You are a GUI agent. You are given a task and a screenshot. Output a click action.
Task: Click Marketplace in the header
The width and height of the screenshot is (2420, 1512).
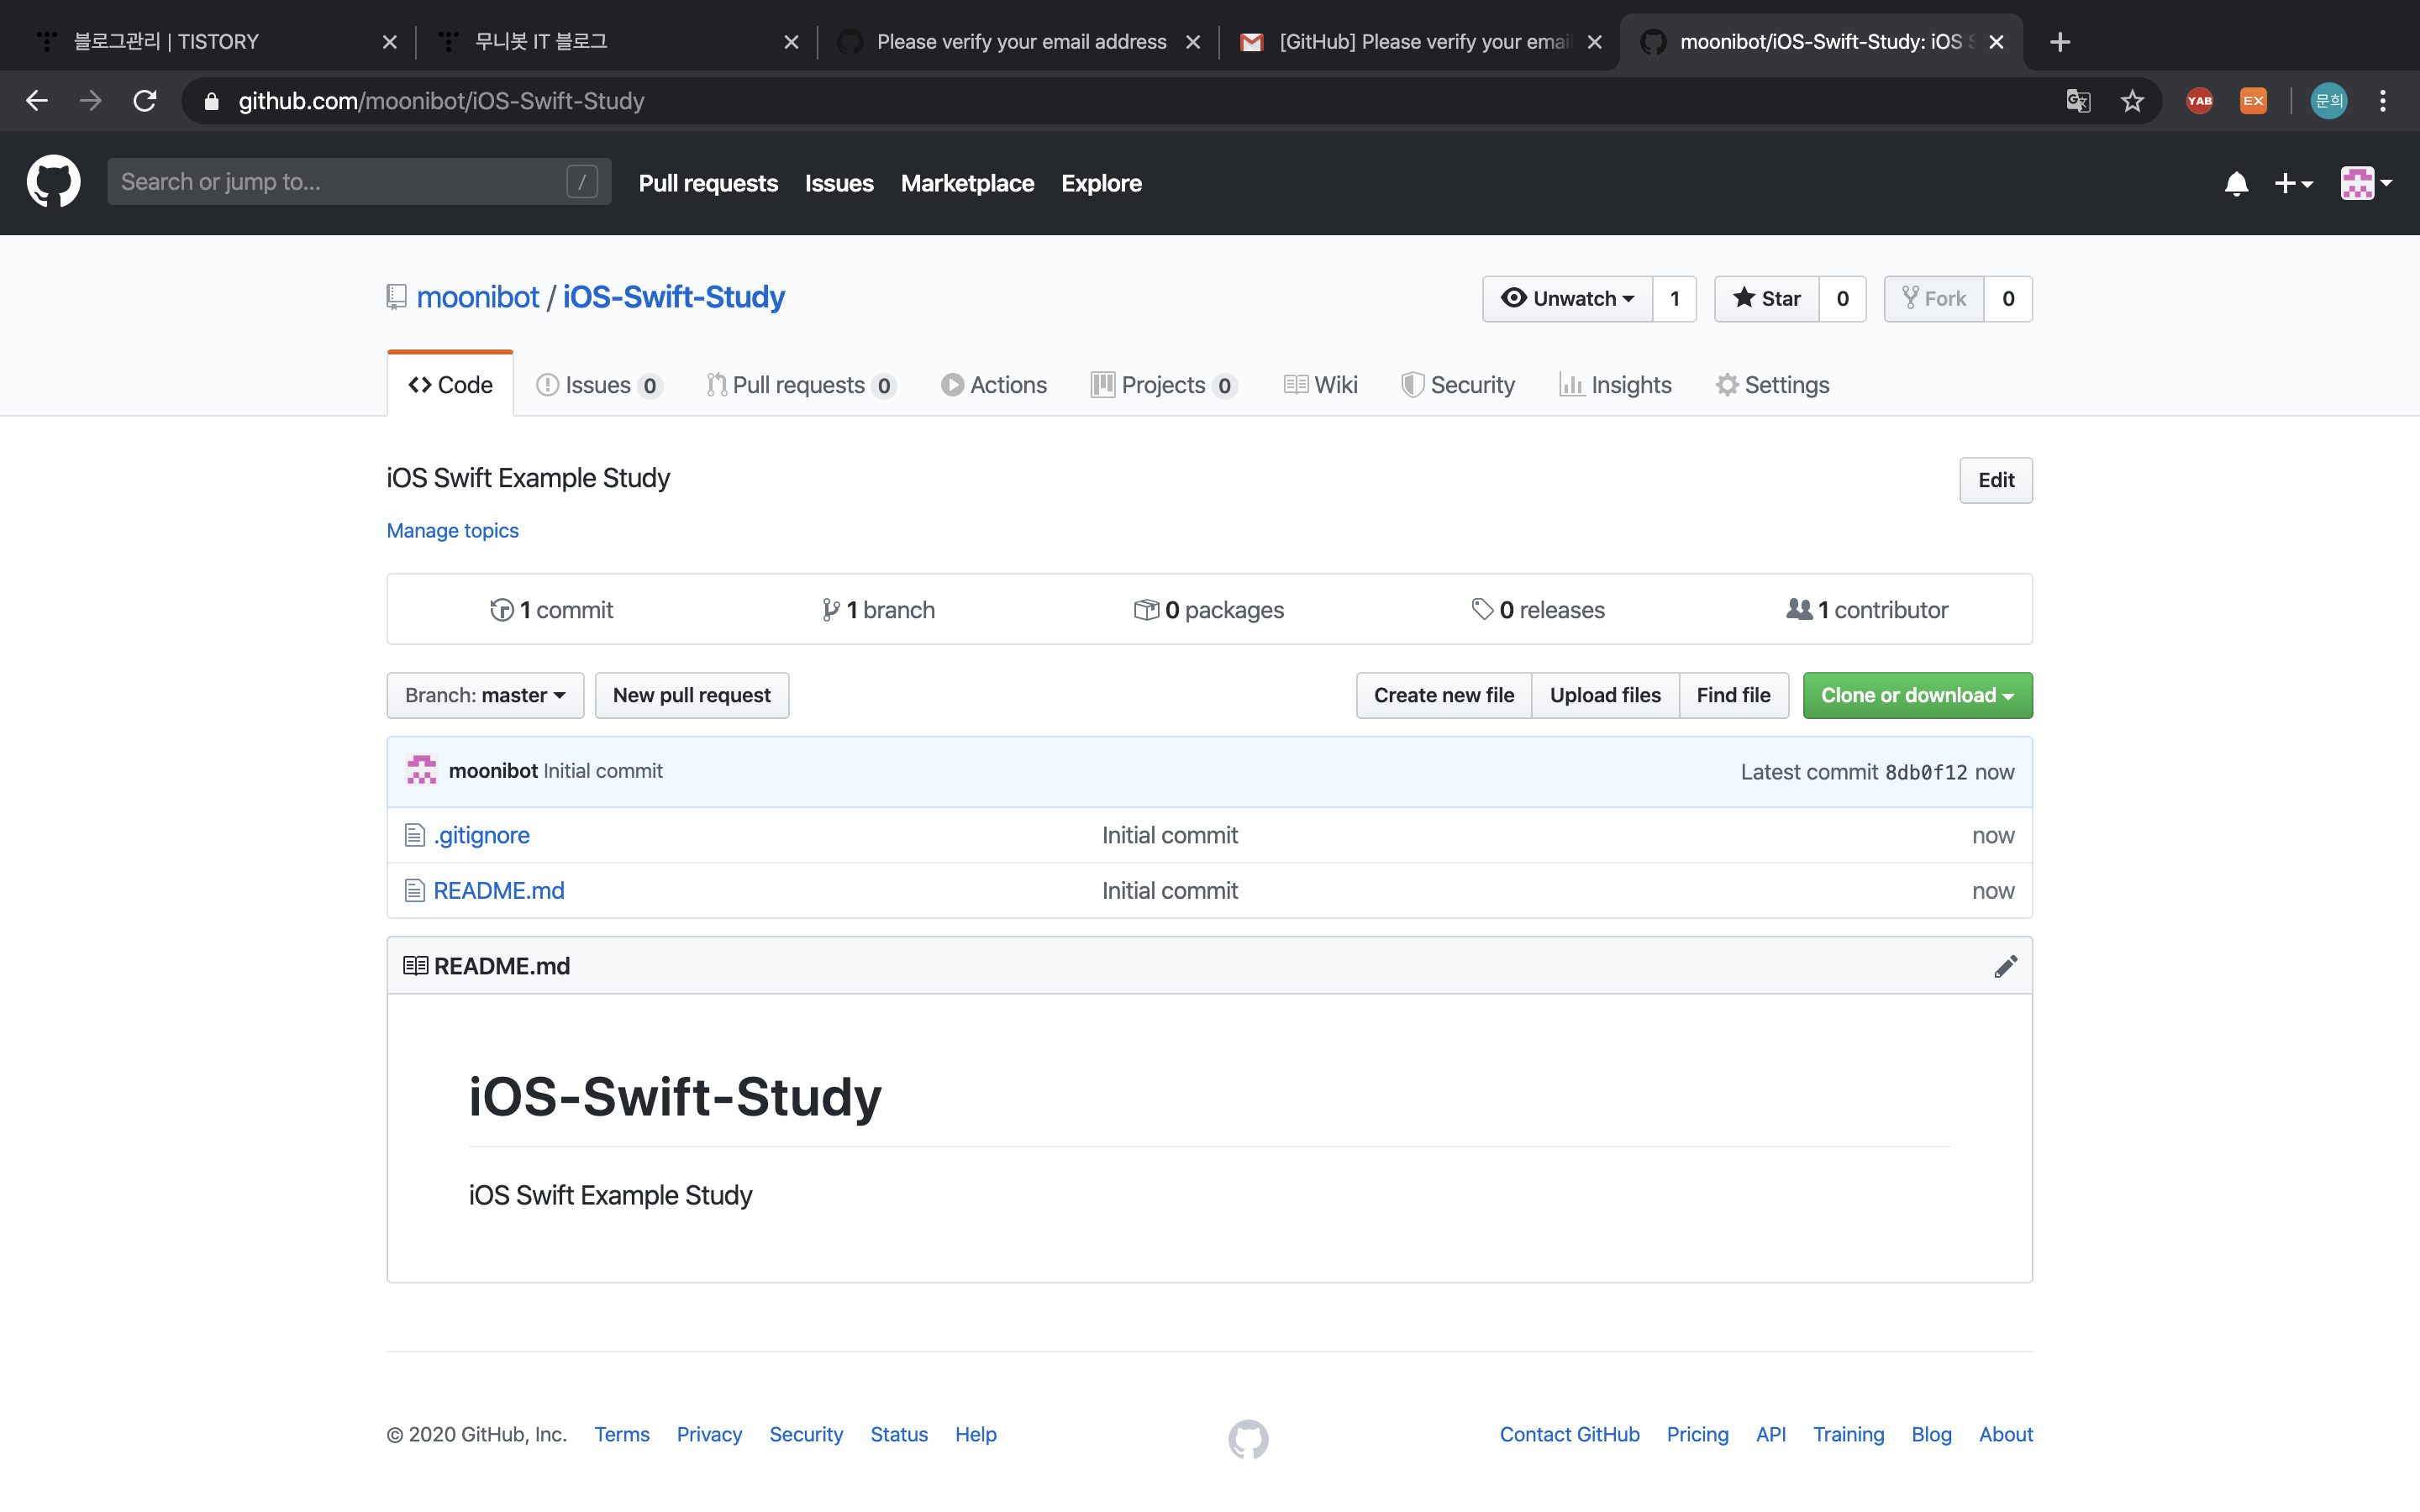tap(967, 183)
